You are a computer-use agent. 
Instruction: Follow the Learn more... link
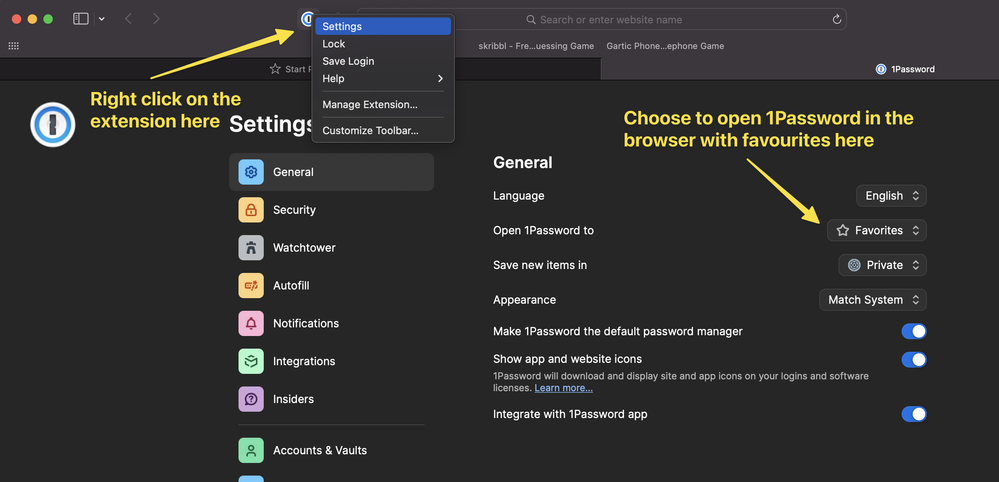coord(563,388)
